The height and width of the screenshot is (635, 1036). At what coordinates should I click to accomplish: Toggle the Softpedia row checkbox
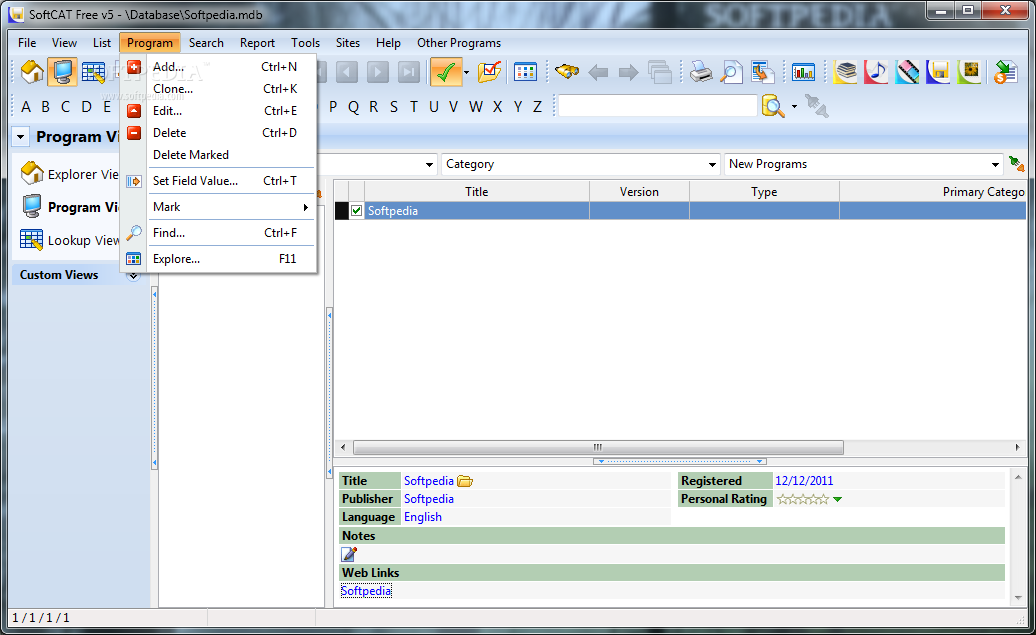pos(356,211)
